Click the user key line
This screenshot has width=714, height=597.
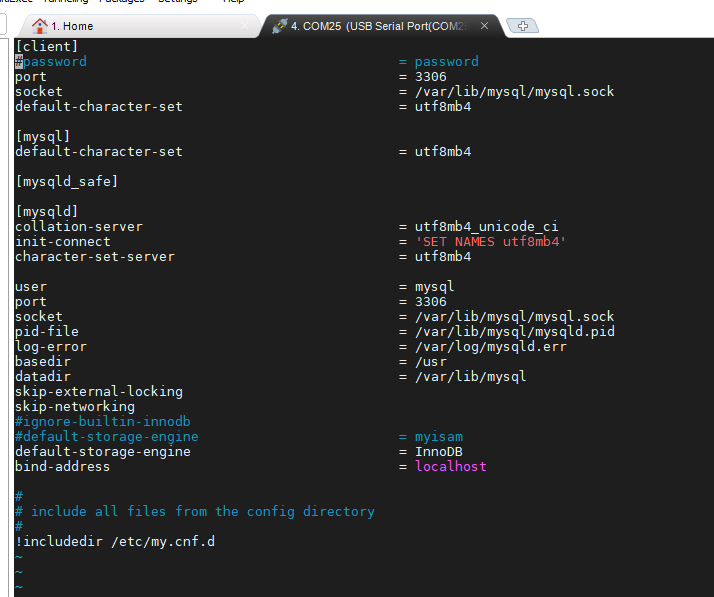(x=31, y=286)
